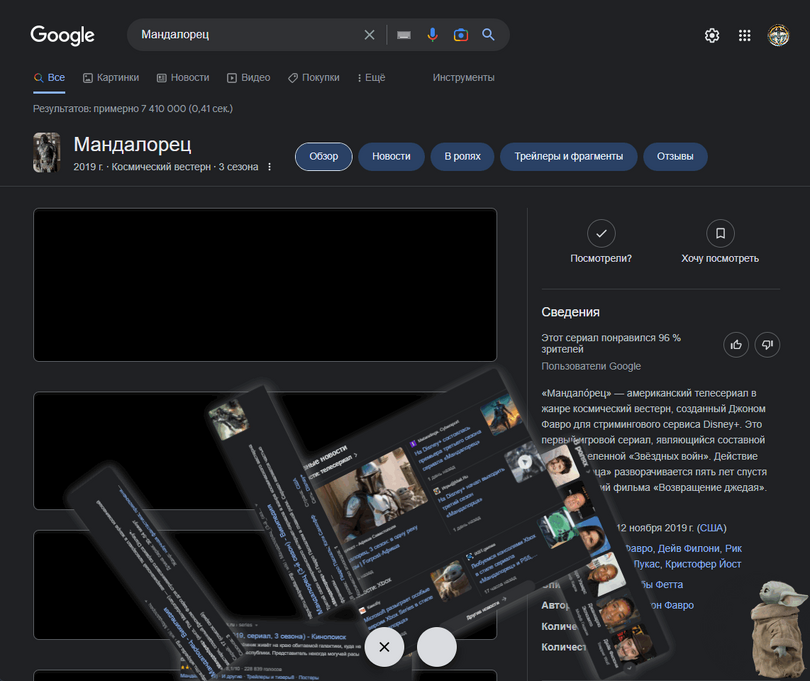Like the series with thumbs up
The width and height of the screenshot is (810, 681).
(x=736, y=345)
